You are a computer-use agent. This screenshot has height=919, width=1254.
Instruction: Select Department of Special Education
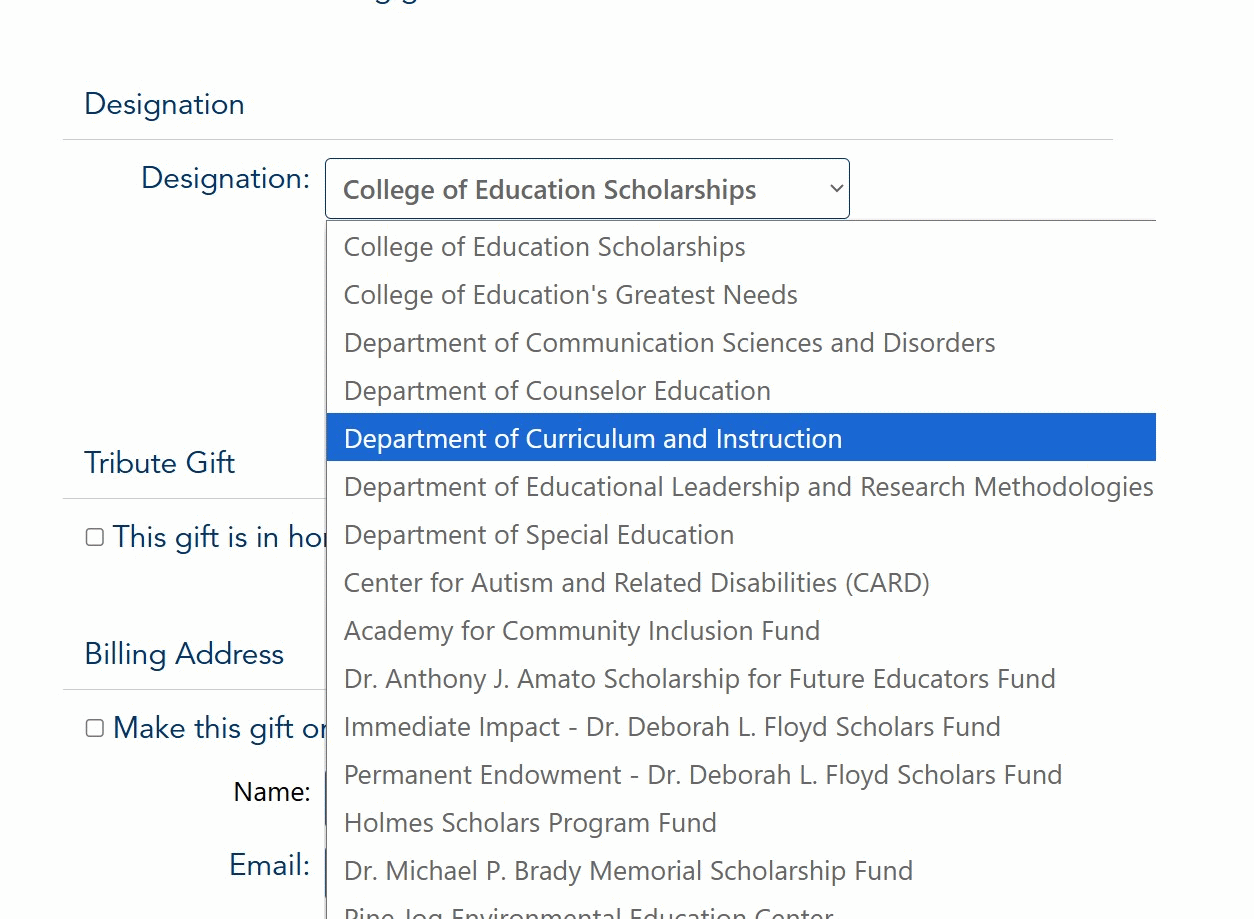tap(539, 534)
